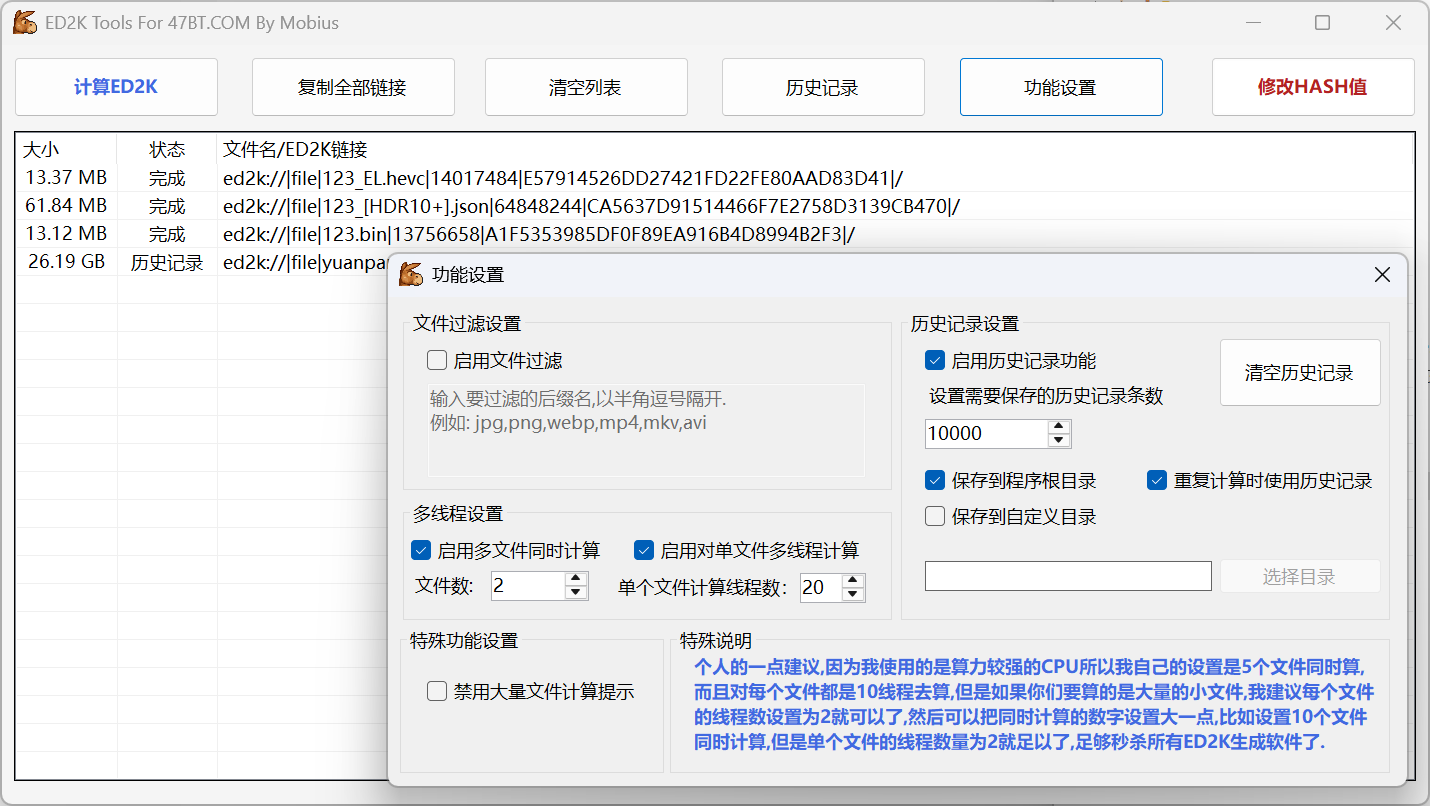Disable 启用多文件同时计算 checkbox
Viewport: 1430px width, 806px height.
(421, 550)
